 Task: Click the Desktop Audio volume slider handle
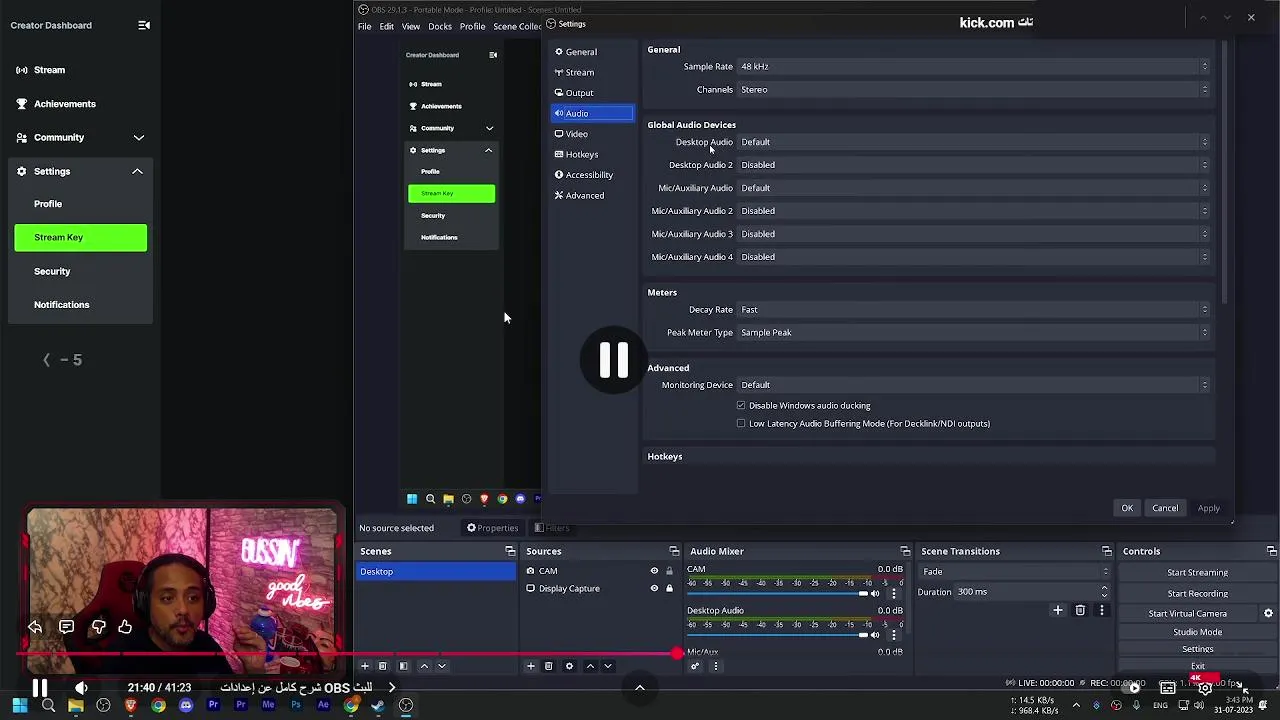click(x=863, y=635)
